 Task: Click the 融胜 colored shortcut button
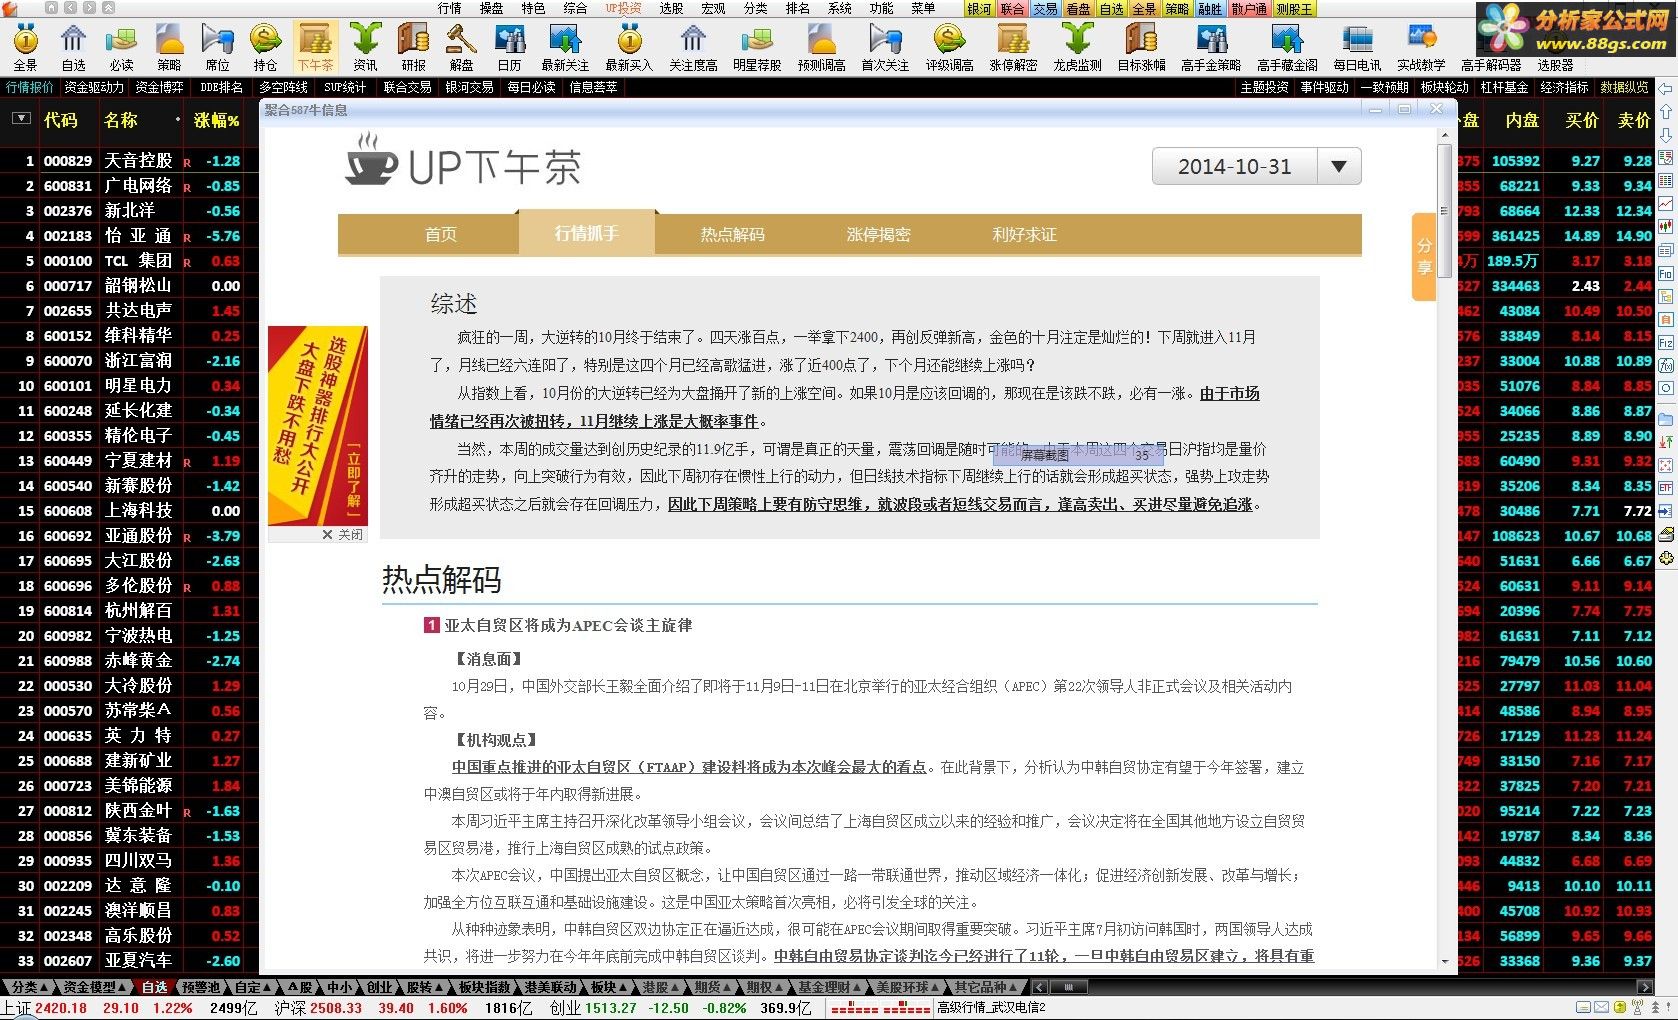pos(1210,8)
